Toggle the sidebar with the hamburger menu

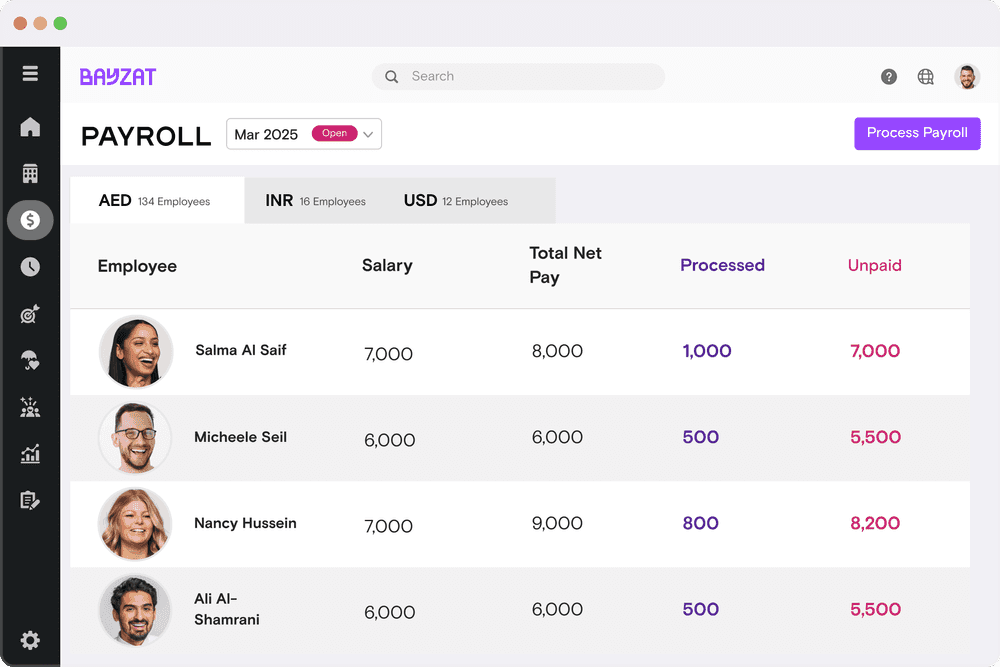[x=30, y=73]
